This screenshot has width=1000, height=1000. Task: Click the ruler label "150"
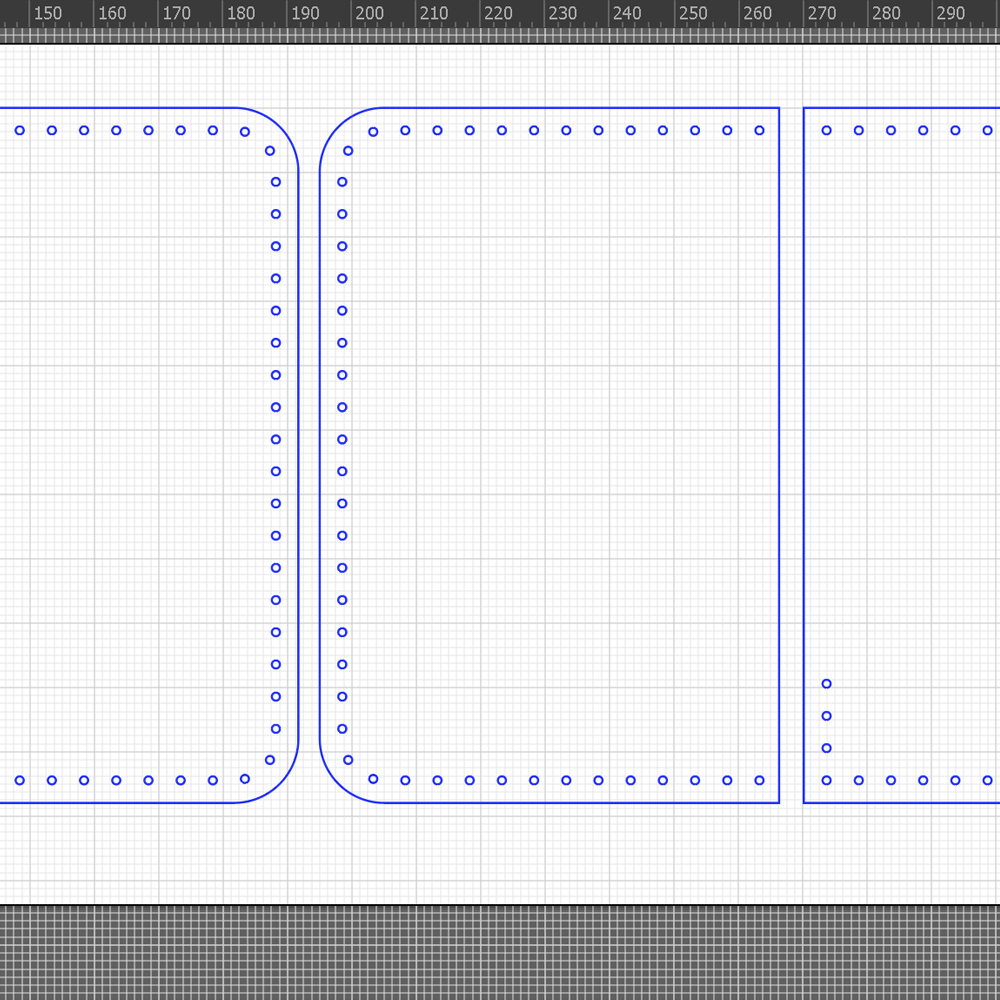click(48, 13)
